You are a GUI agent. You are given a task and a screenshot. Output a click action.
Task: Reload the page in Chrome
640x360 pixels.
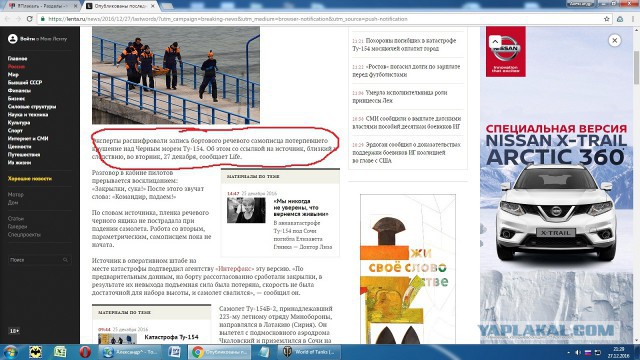click(29, 19)
